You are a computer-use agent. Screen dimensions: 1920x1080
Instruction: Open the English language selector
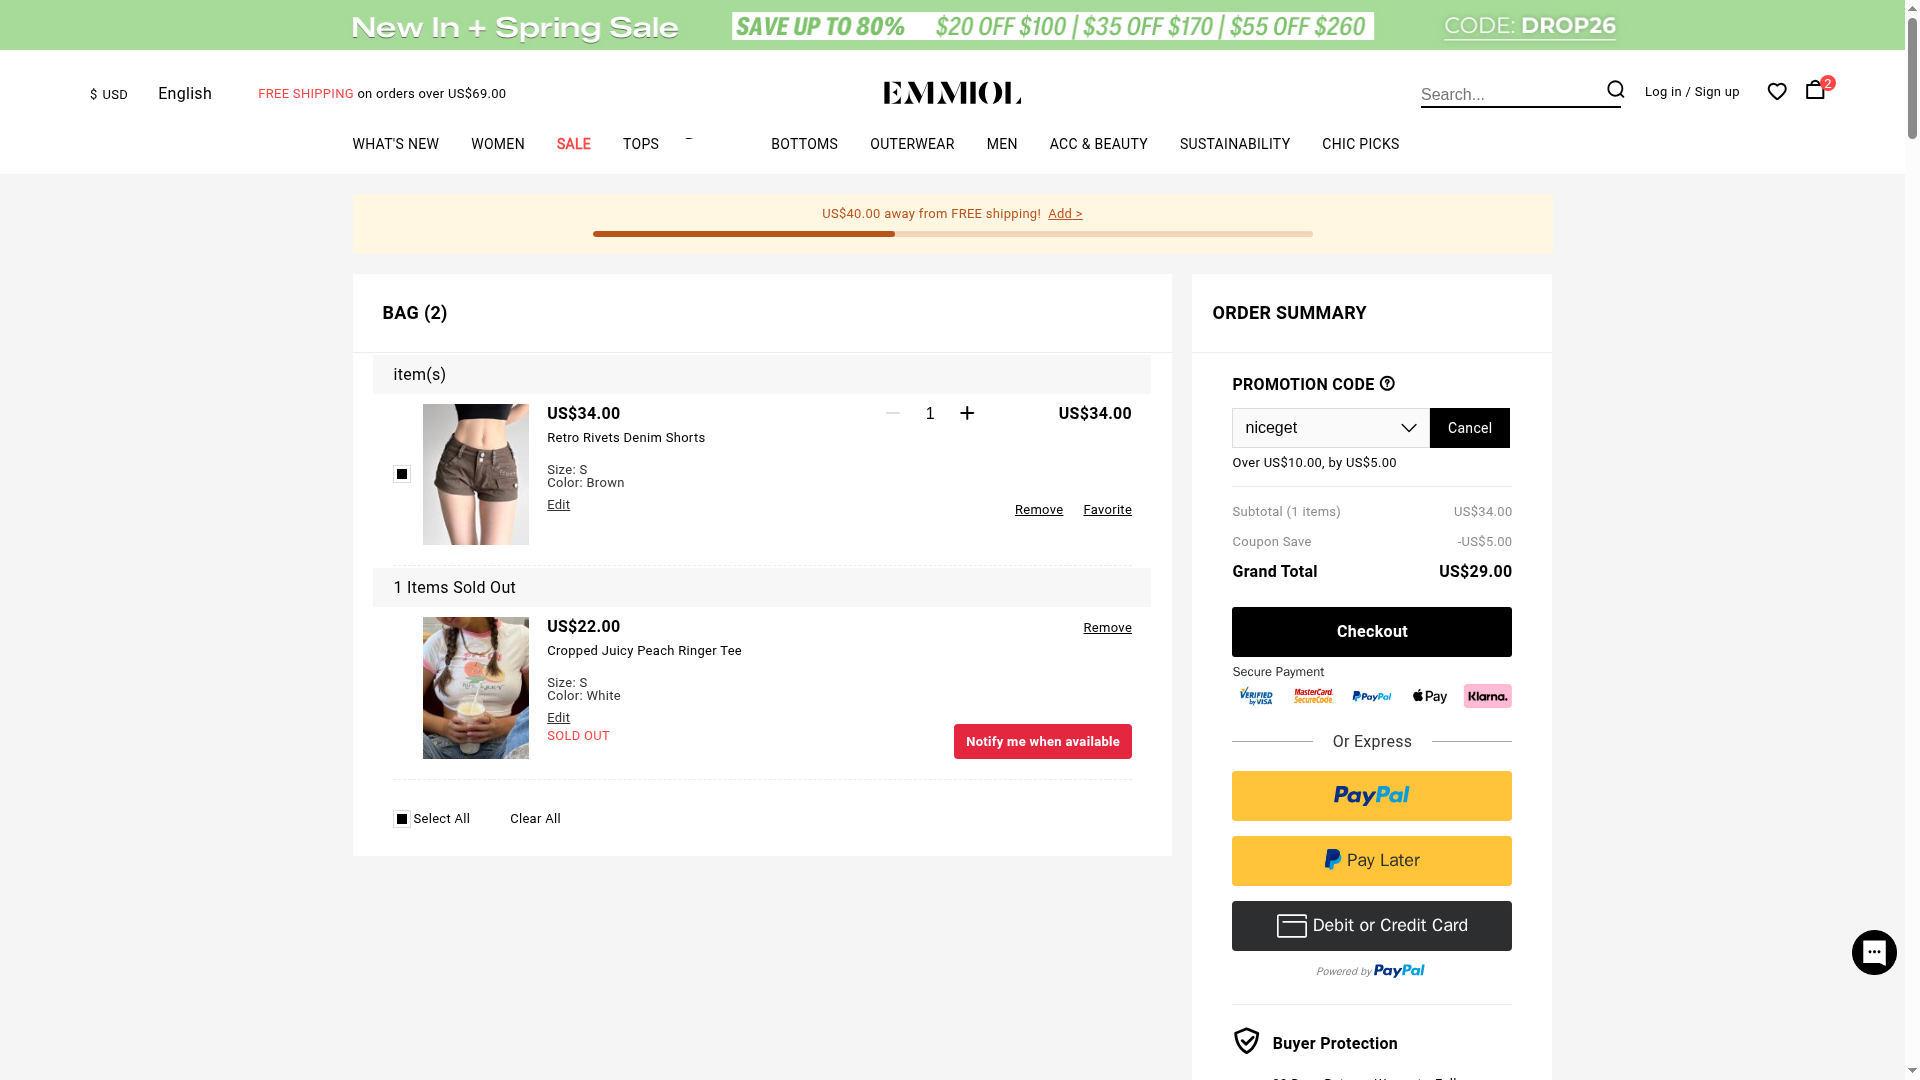click(x=185, y=94)
